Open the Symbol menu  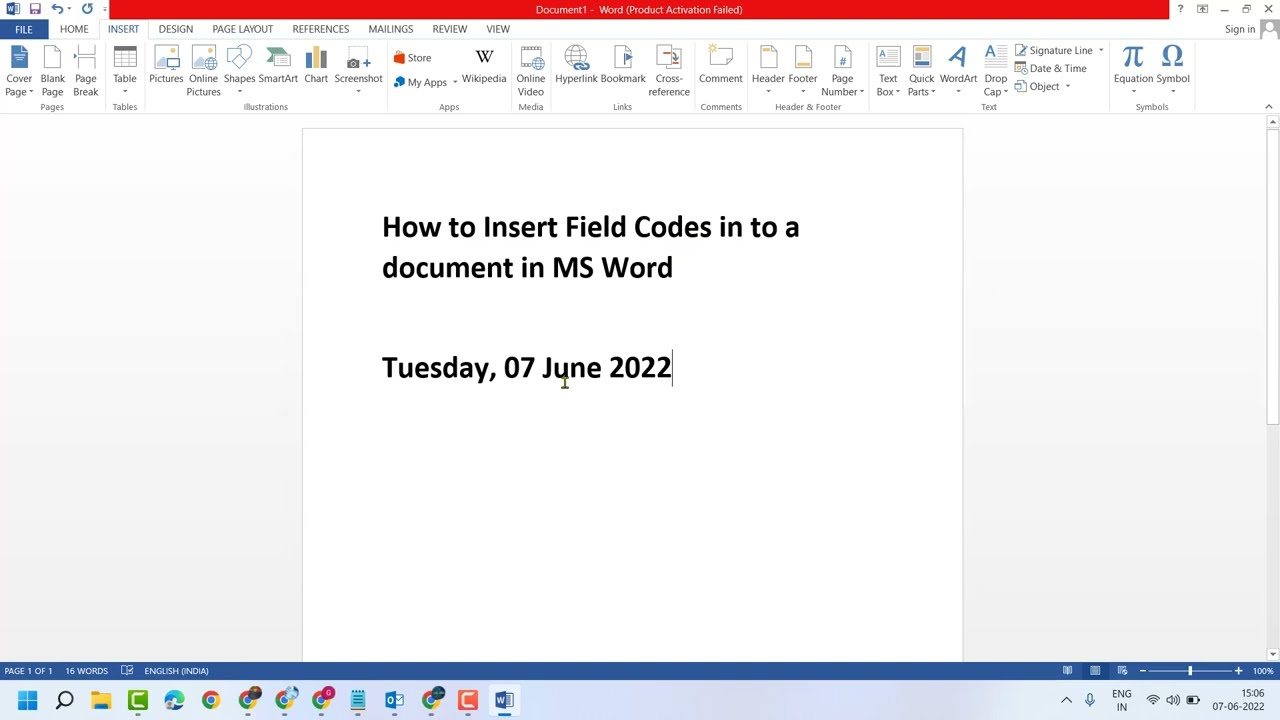point(1173,71)
